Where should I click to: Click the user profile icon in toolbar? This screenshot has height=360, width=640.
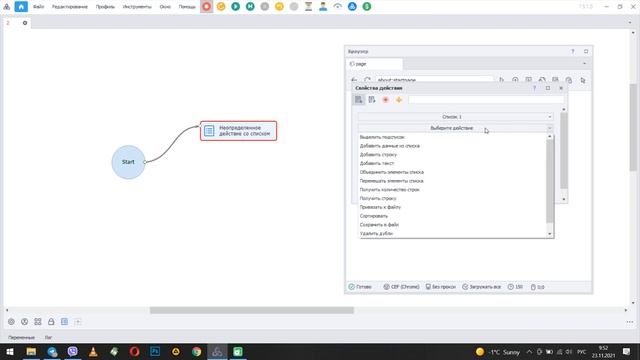pyautogui.click(x=323, y=7)
